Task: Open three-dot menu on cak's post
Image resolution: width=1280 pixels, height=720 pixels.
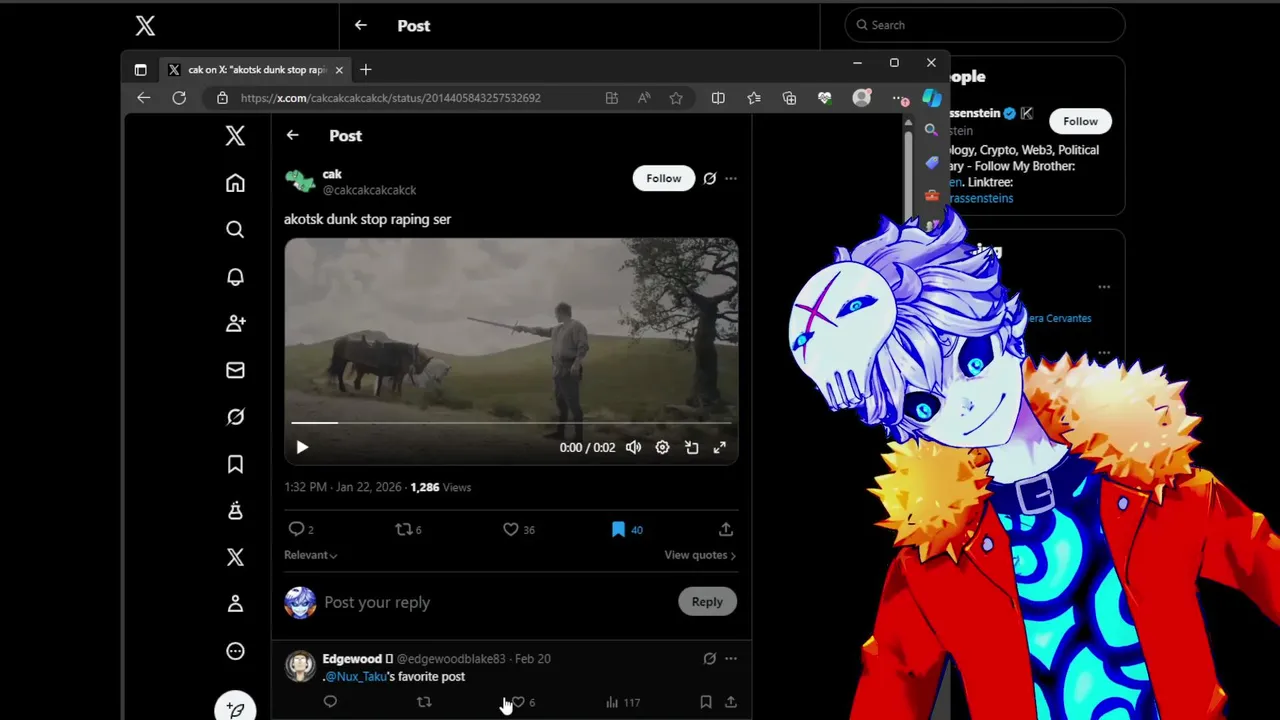Action: [731, 178]
